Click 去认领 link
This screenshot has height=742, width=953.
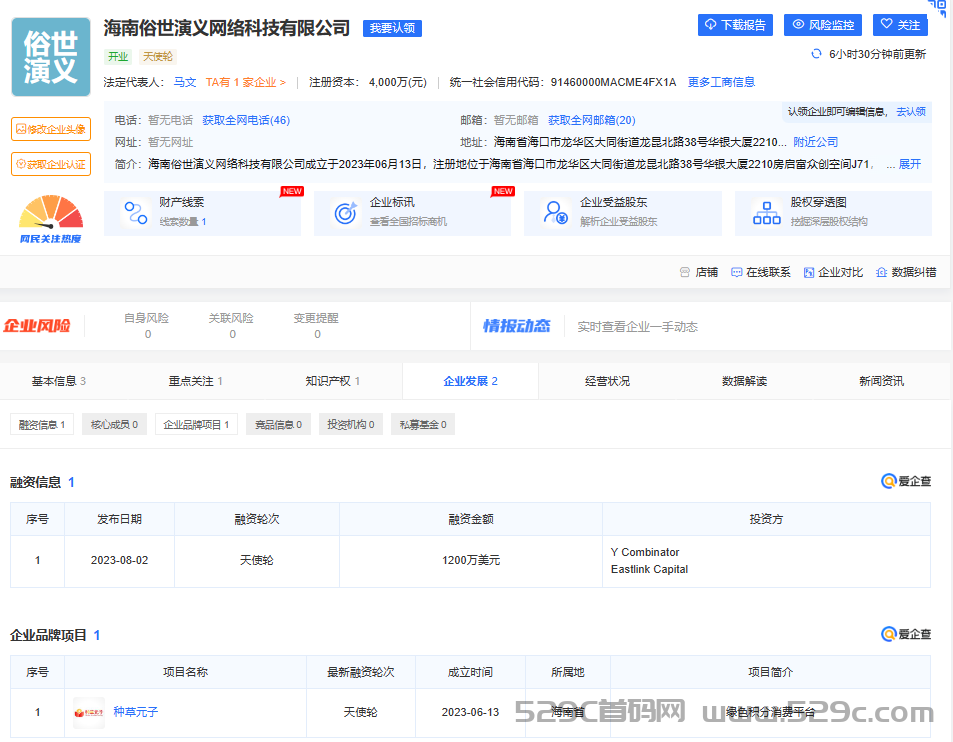[x=911, y=112]
